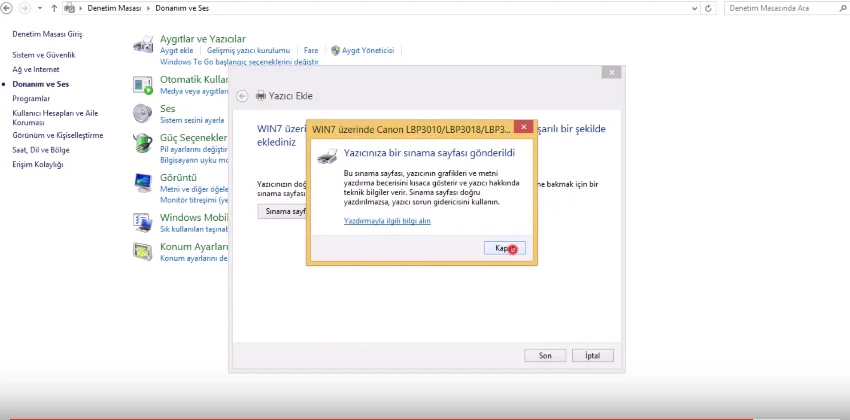Click the up one level arrow

tap(54, 8)
